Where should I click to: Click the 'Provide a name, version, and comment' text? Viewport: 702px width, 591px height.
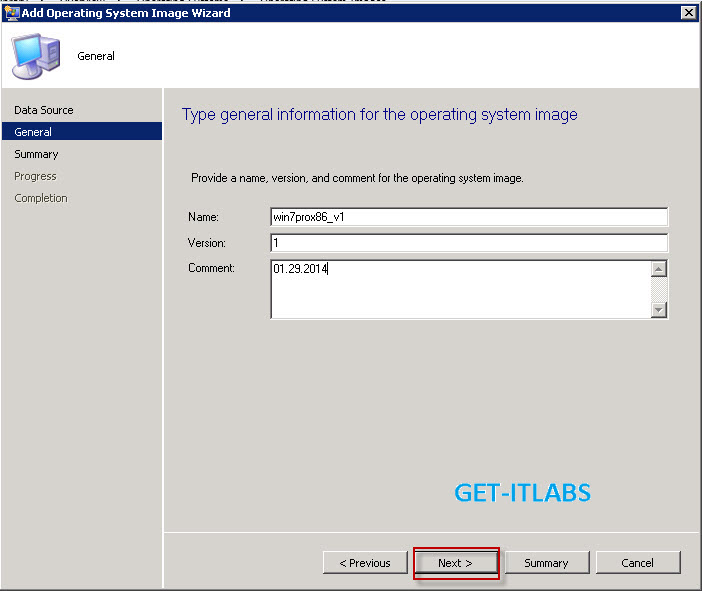357,178
